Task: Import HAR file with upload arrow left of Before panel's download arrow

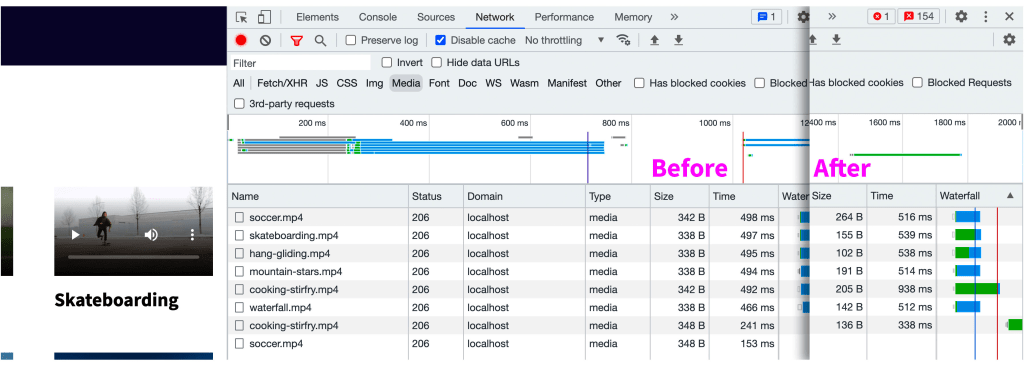Action: point(654,40)
